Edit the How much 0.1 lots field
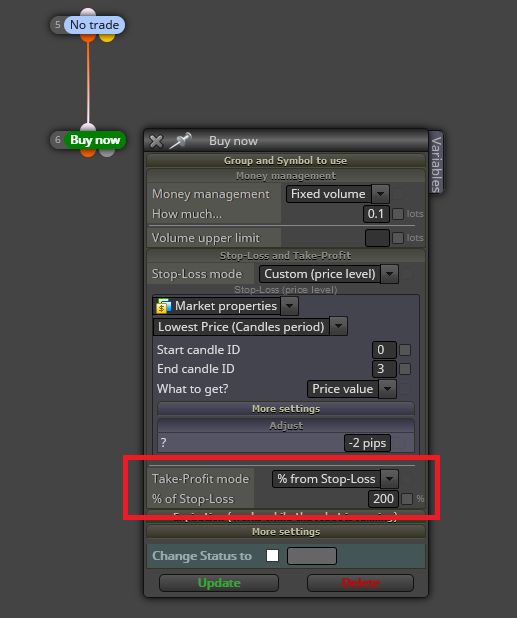The height and width of the screenshot is (618, 517). [376, 214]
